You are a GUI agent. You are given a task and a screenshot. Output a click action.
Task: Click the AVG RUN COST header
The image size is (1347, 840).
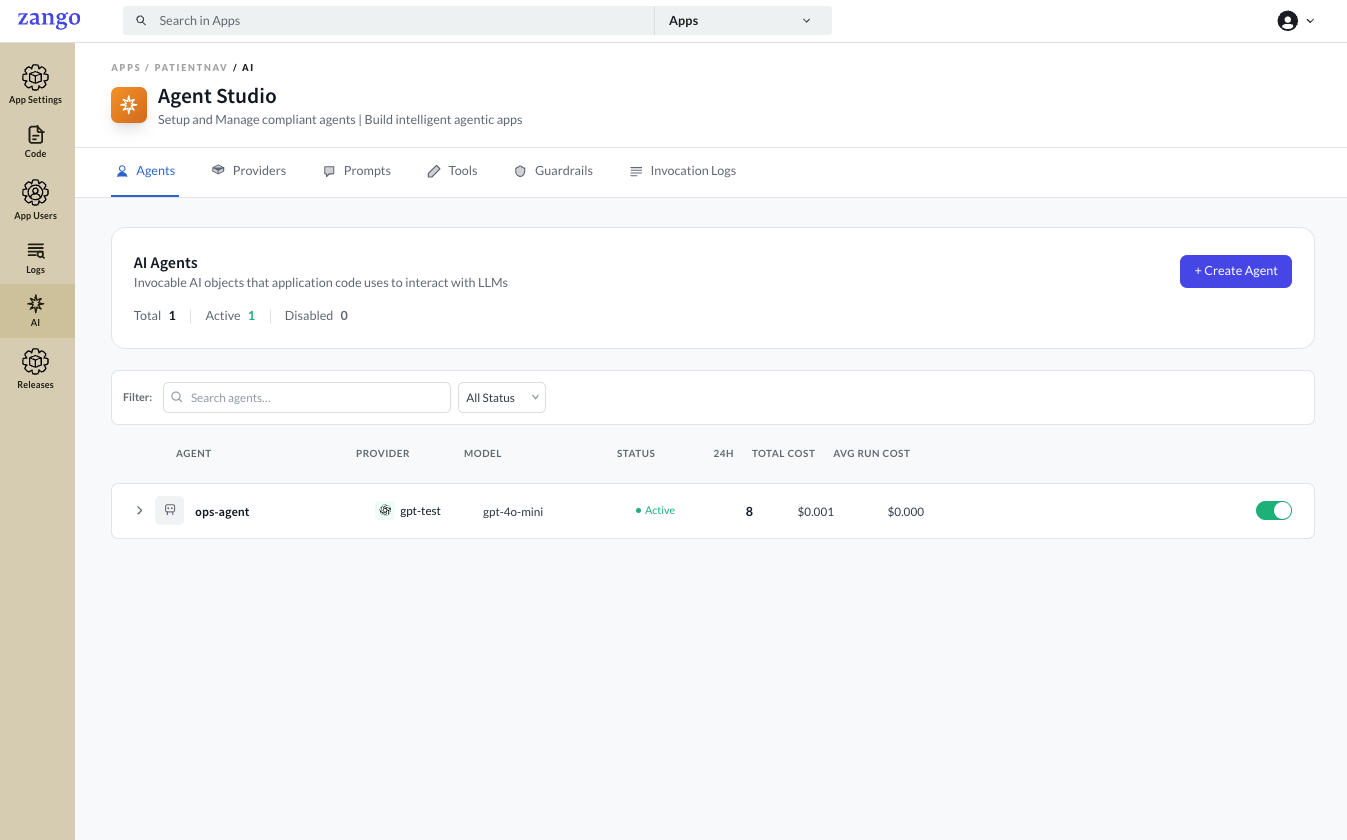point(872,453)
